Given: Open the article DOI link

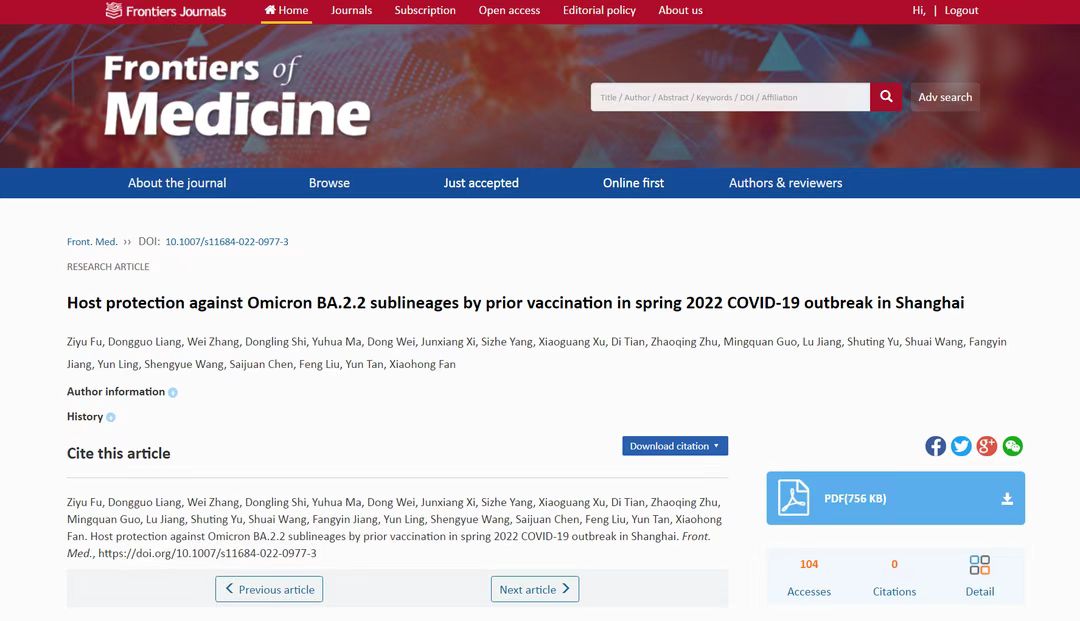Looking at the screenshot, I should 227,242.
